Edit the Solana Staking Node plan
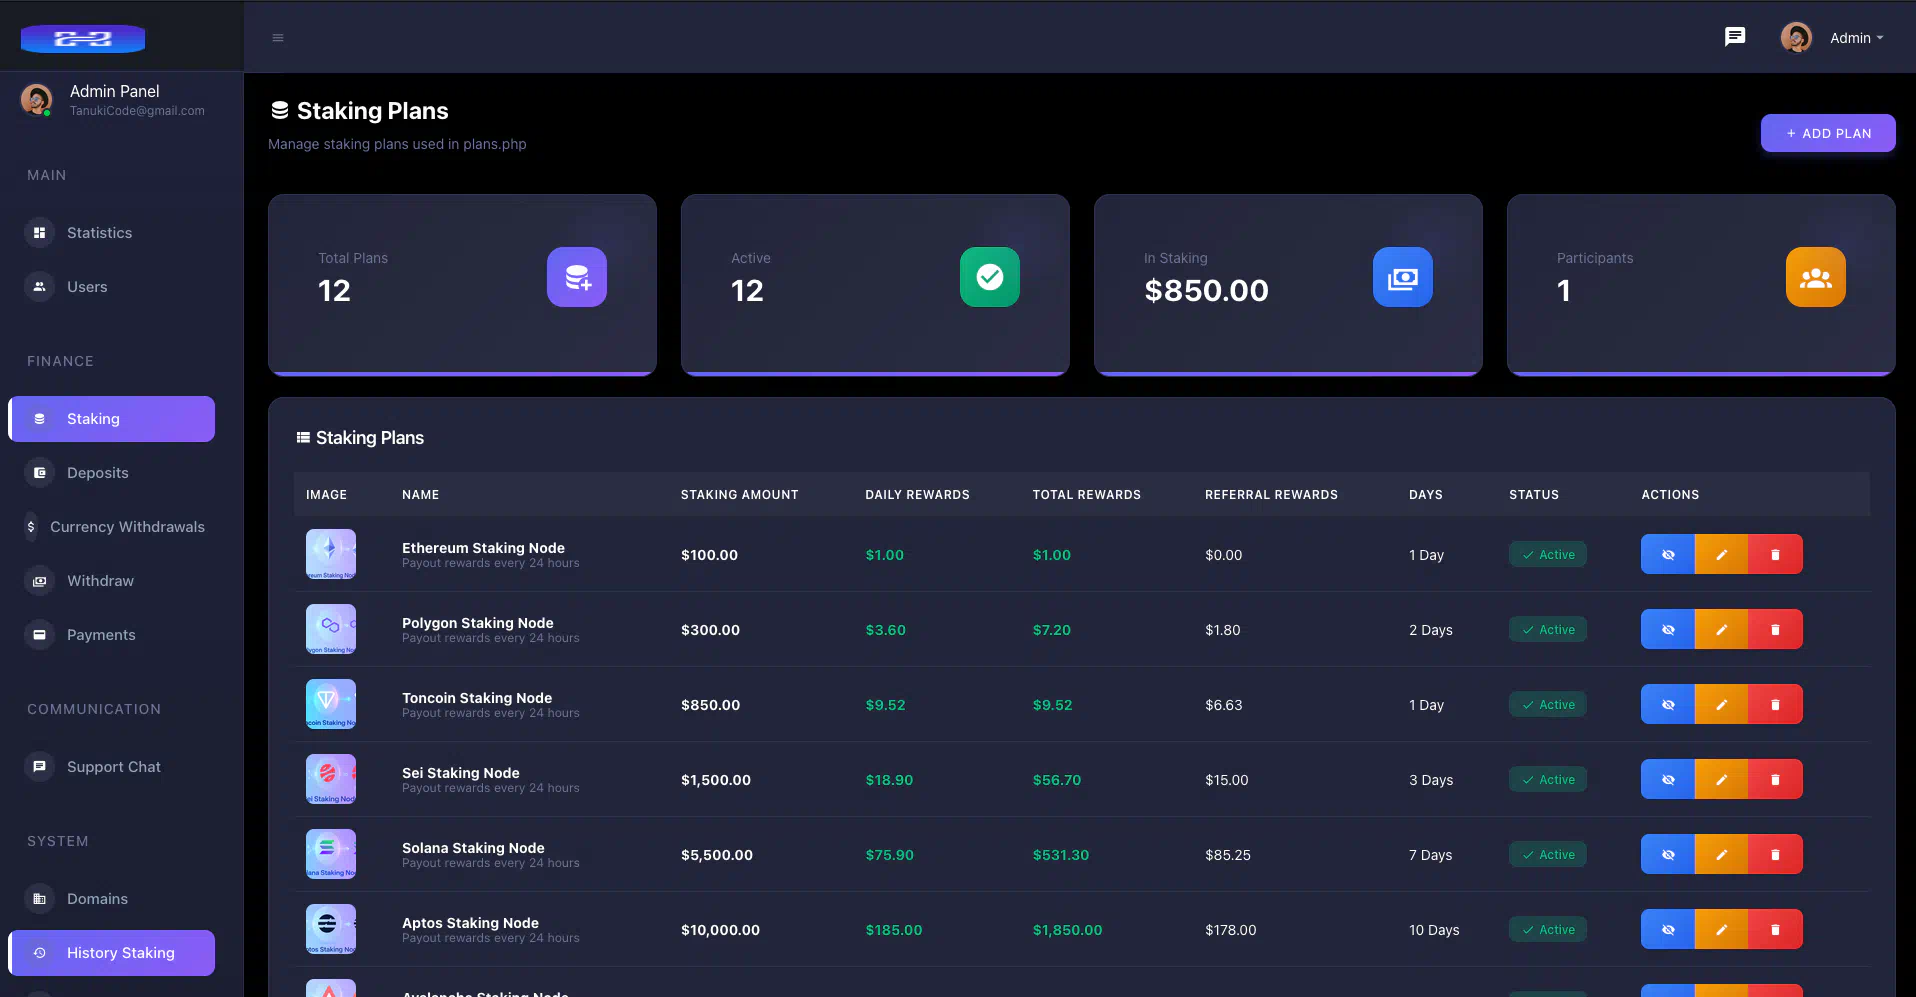 pyautogui.click(x=1721, y=854)
